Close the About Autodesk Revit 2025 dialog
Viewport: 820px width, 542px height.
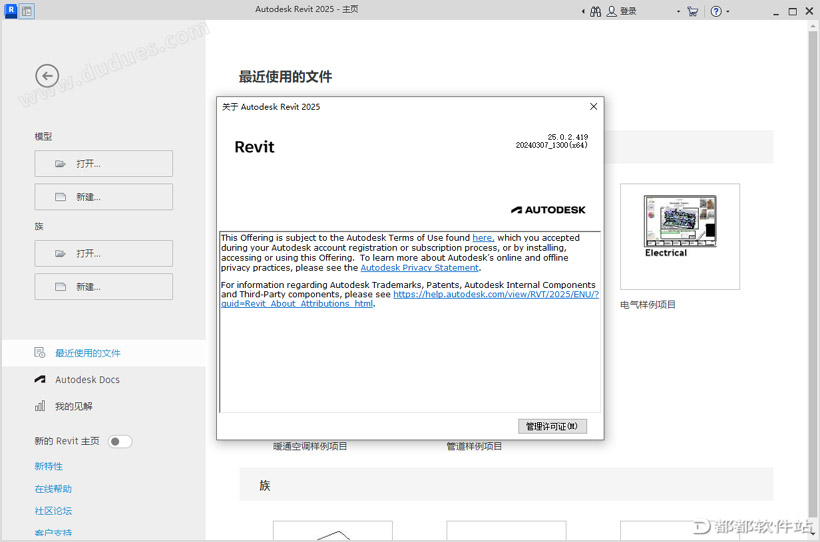[594, 107]
